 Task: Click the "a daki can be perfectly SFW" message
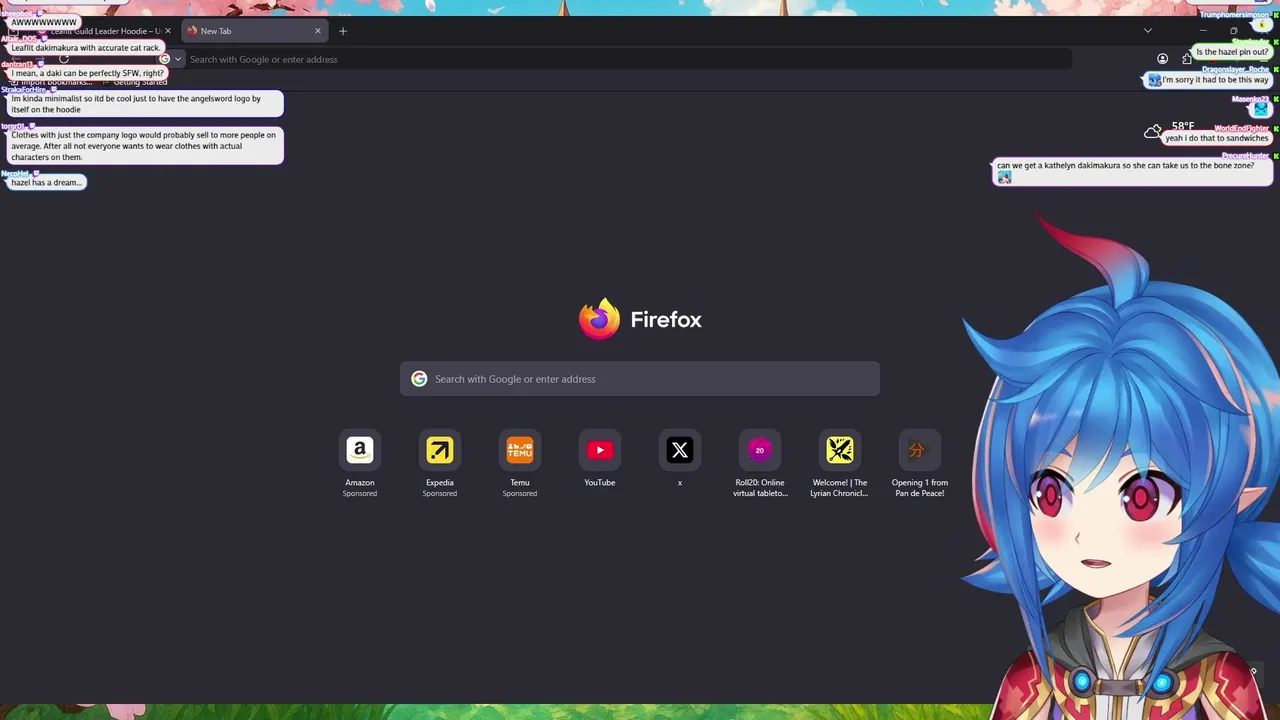(x=87, y=73)
